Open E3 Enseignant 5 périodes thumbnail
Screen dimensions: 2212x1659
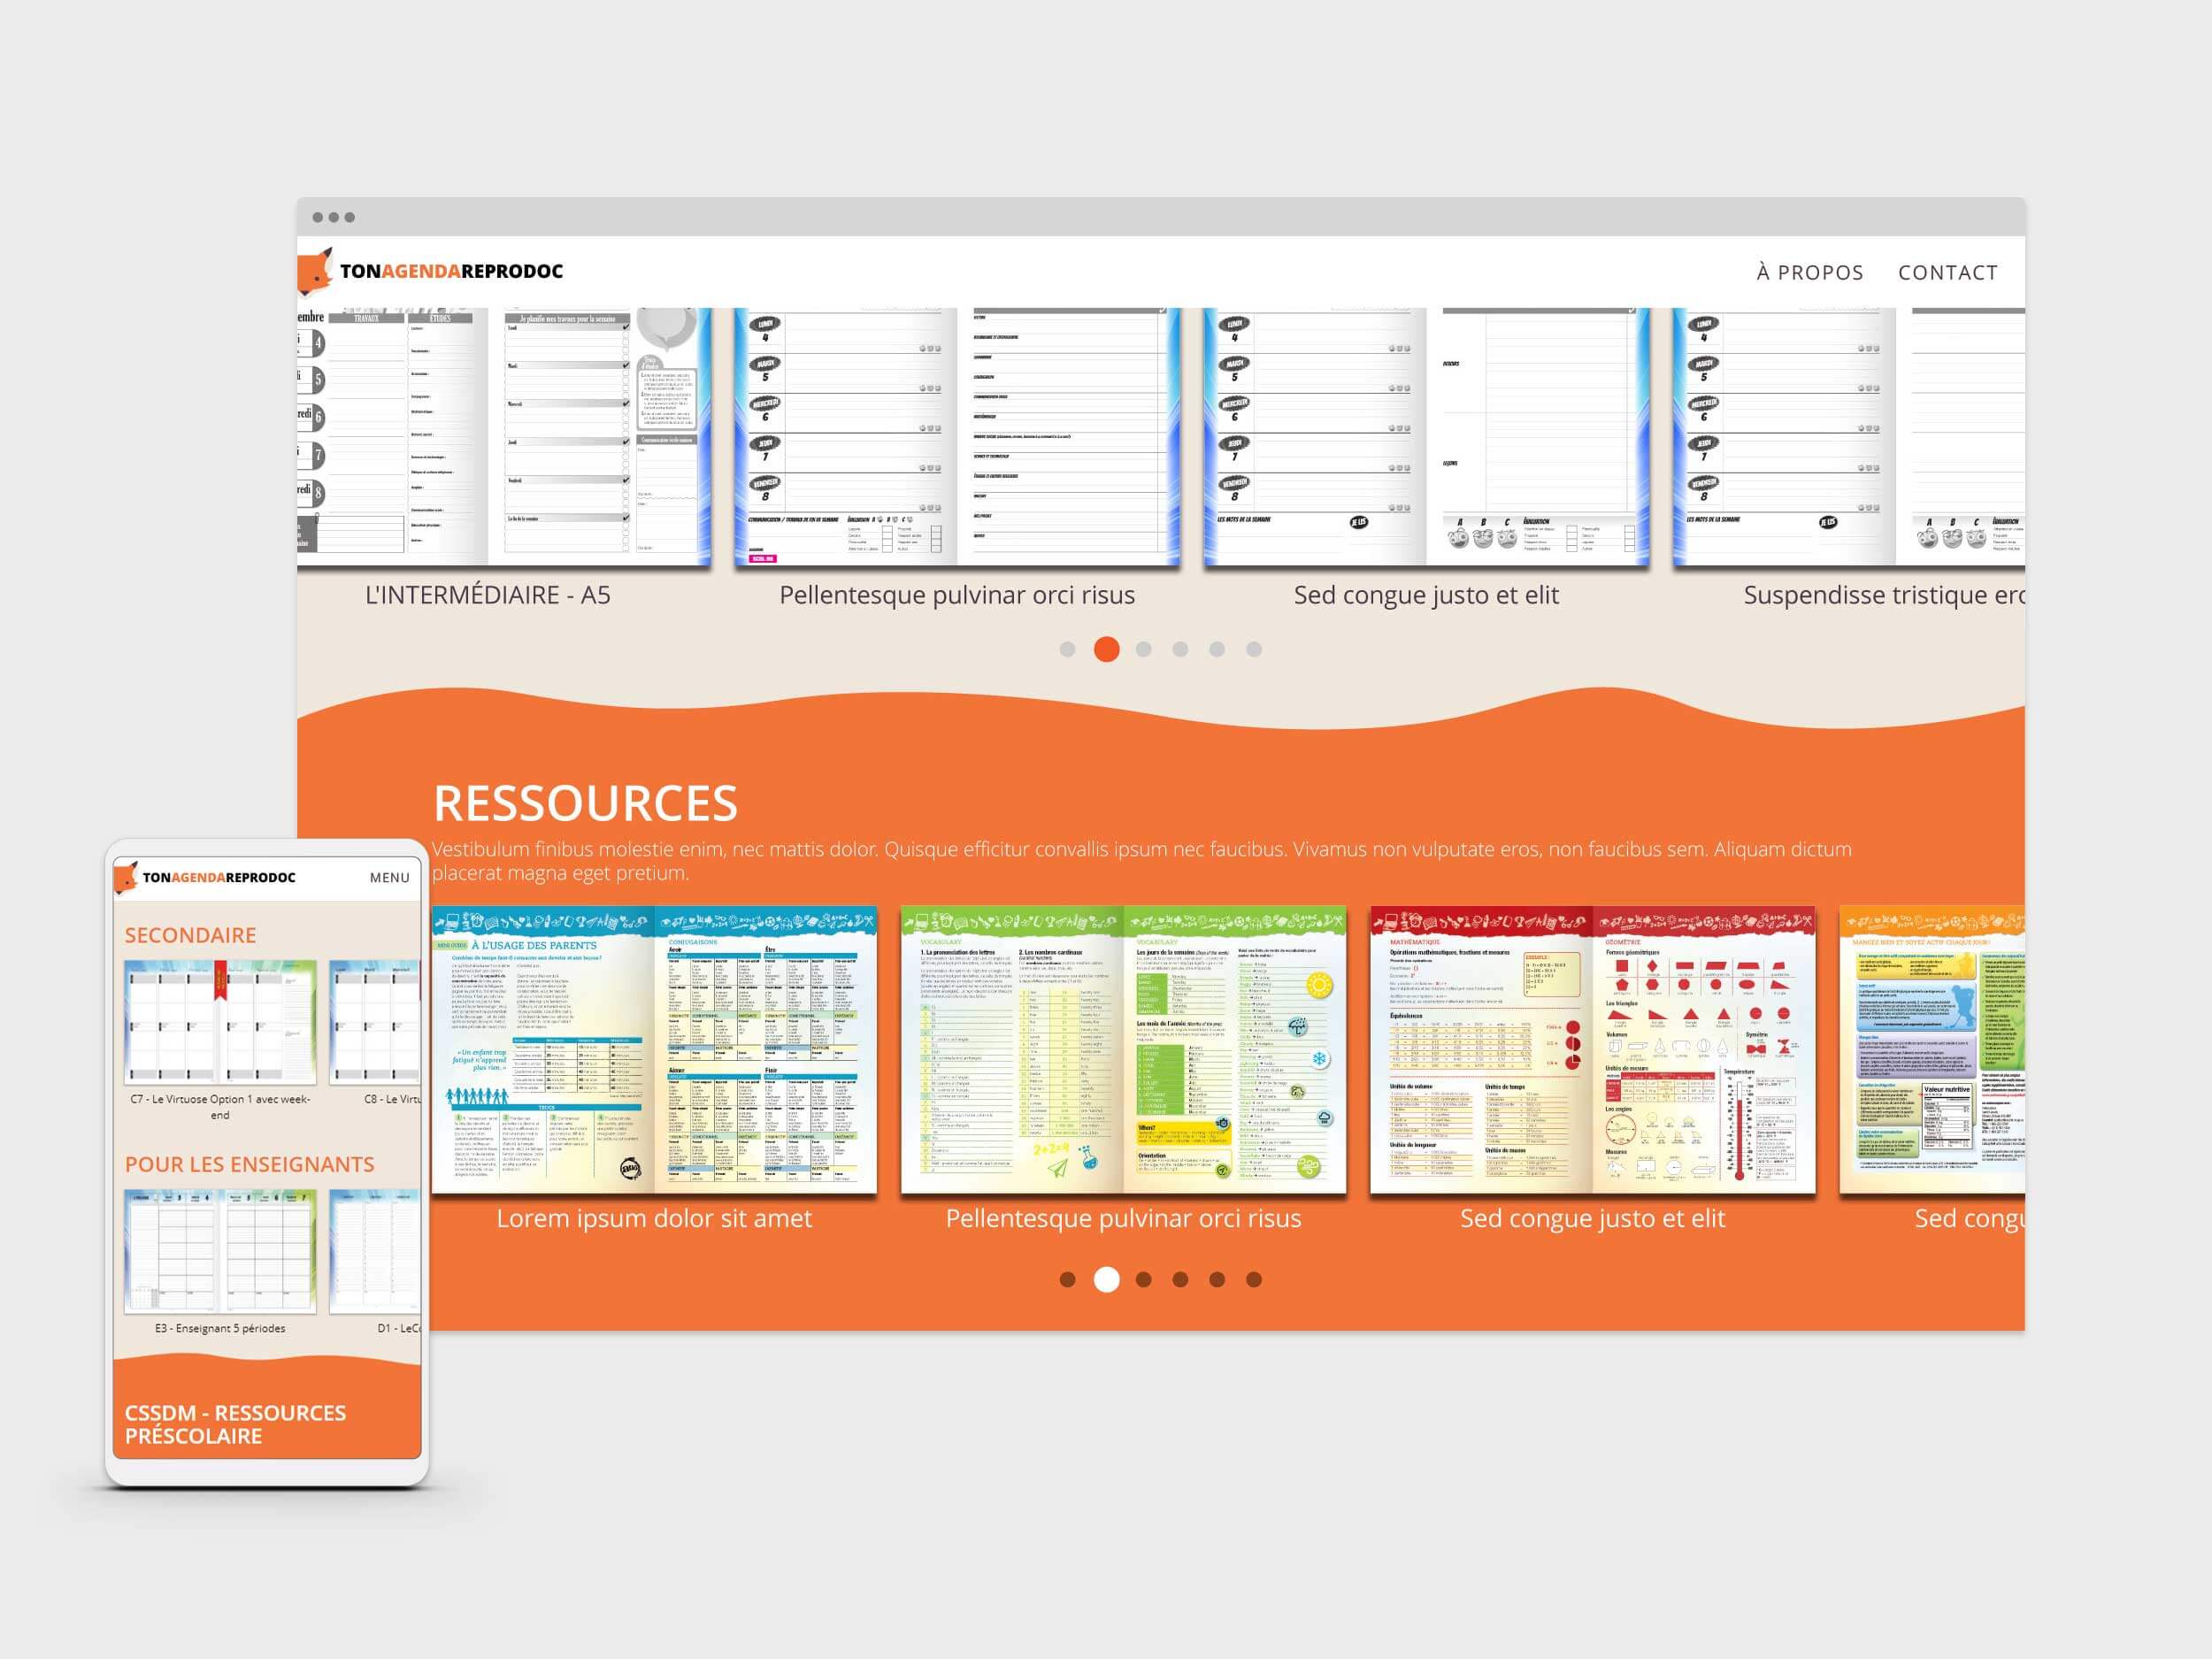pyautogui.click(x=220, y=1251)
